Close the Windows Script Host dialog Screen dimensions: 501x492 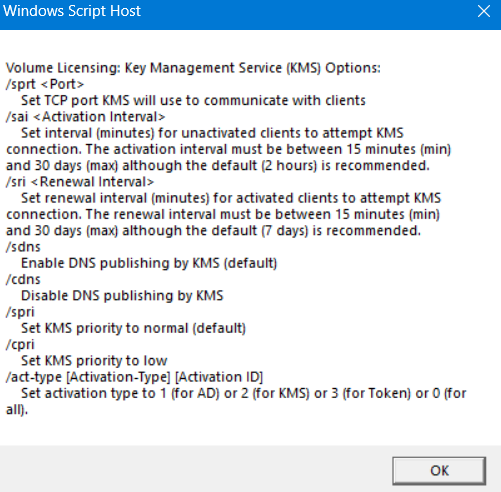click(x=484, y=12)
